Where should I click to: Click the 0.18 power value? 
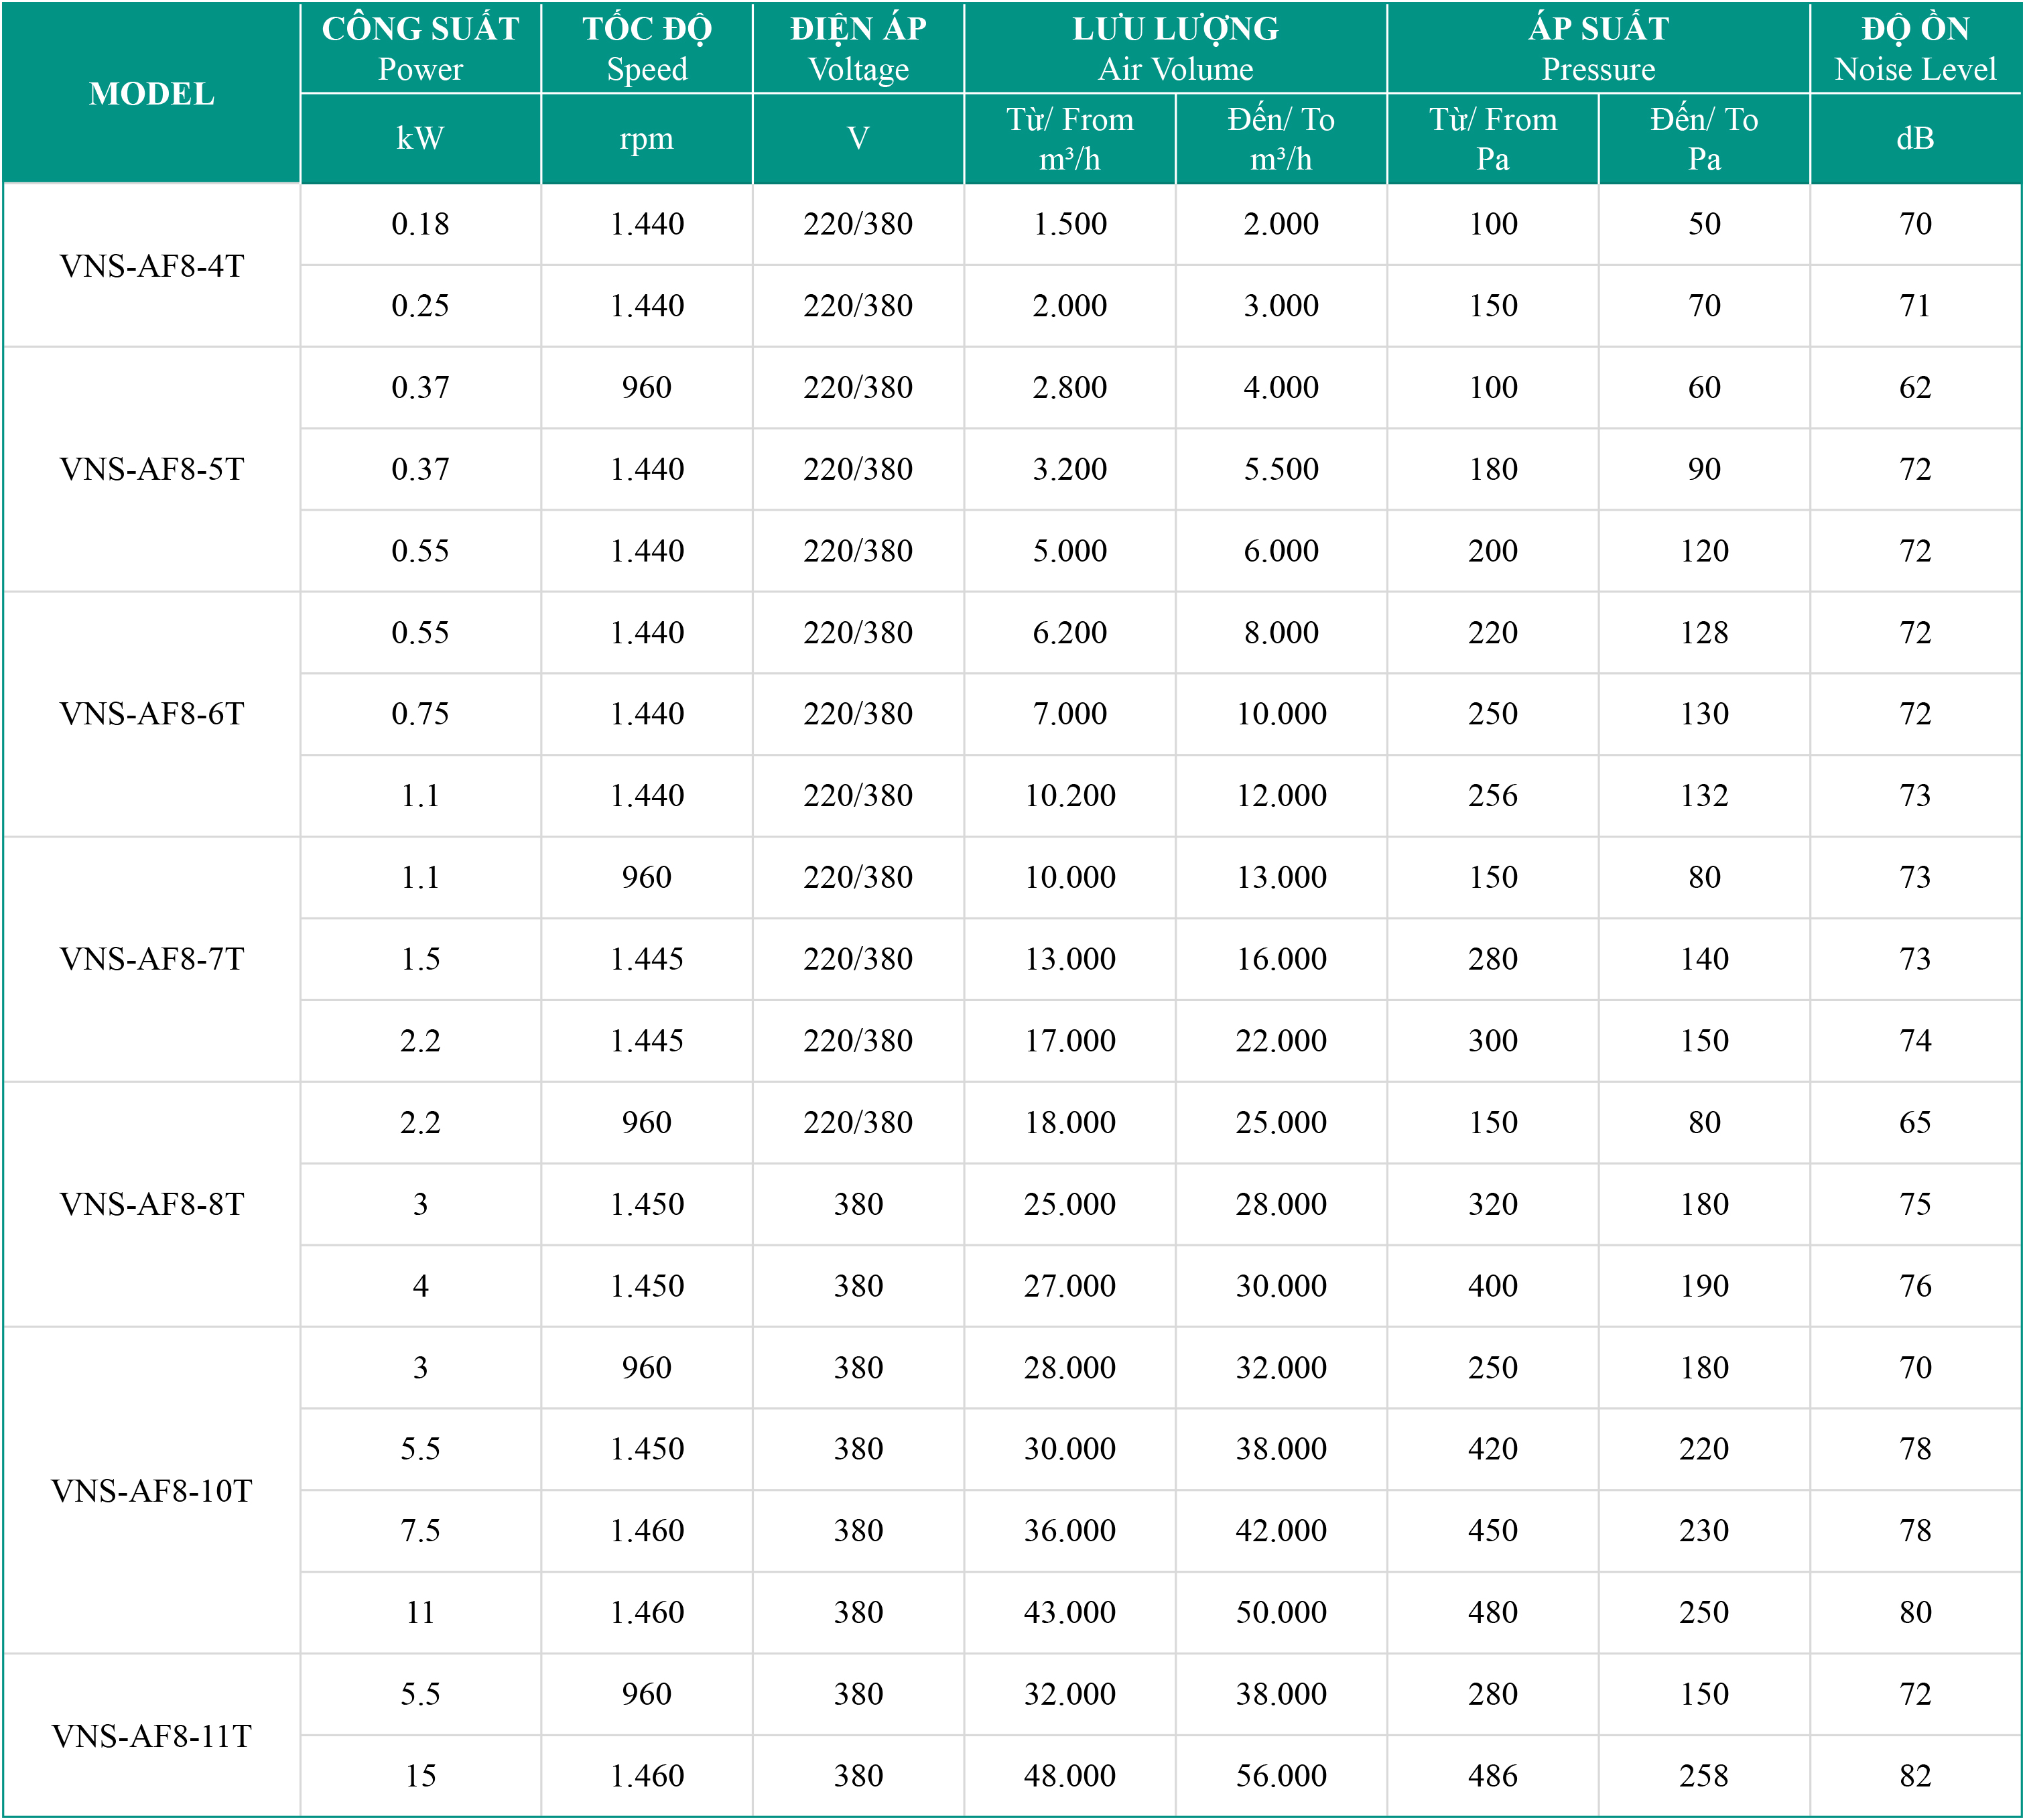click(420, 224)
